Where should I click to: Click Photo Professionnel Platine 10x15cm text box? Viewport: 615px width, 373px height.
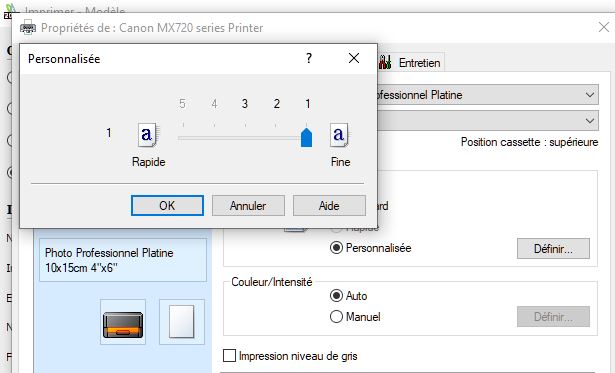click(x=123, y=260)
